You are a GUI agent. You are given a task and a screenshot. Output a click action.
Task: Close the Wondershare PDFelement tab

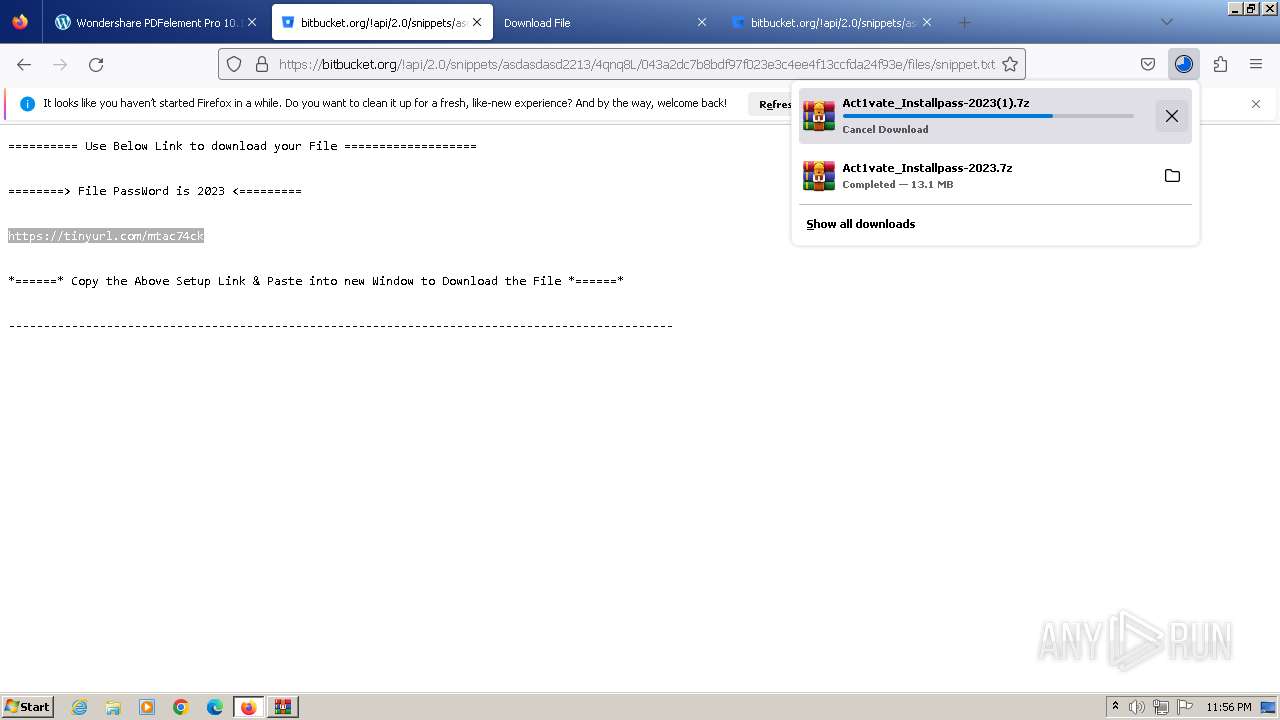[x=251, y=22]
